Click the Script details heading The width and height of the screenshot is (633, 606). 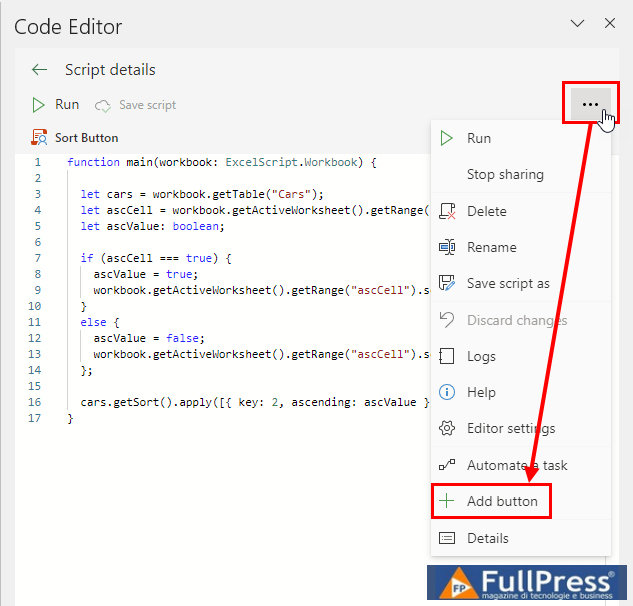pyautogui.click(x=110, y=70)
